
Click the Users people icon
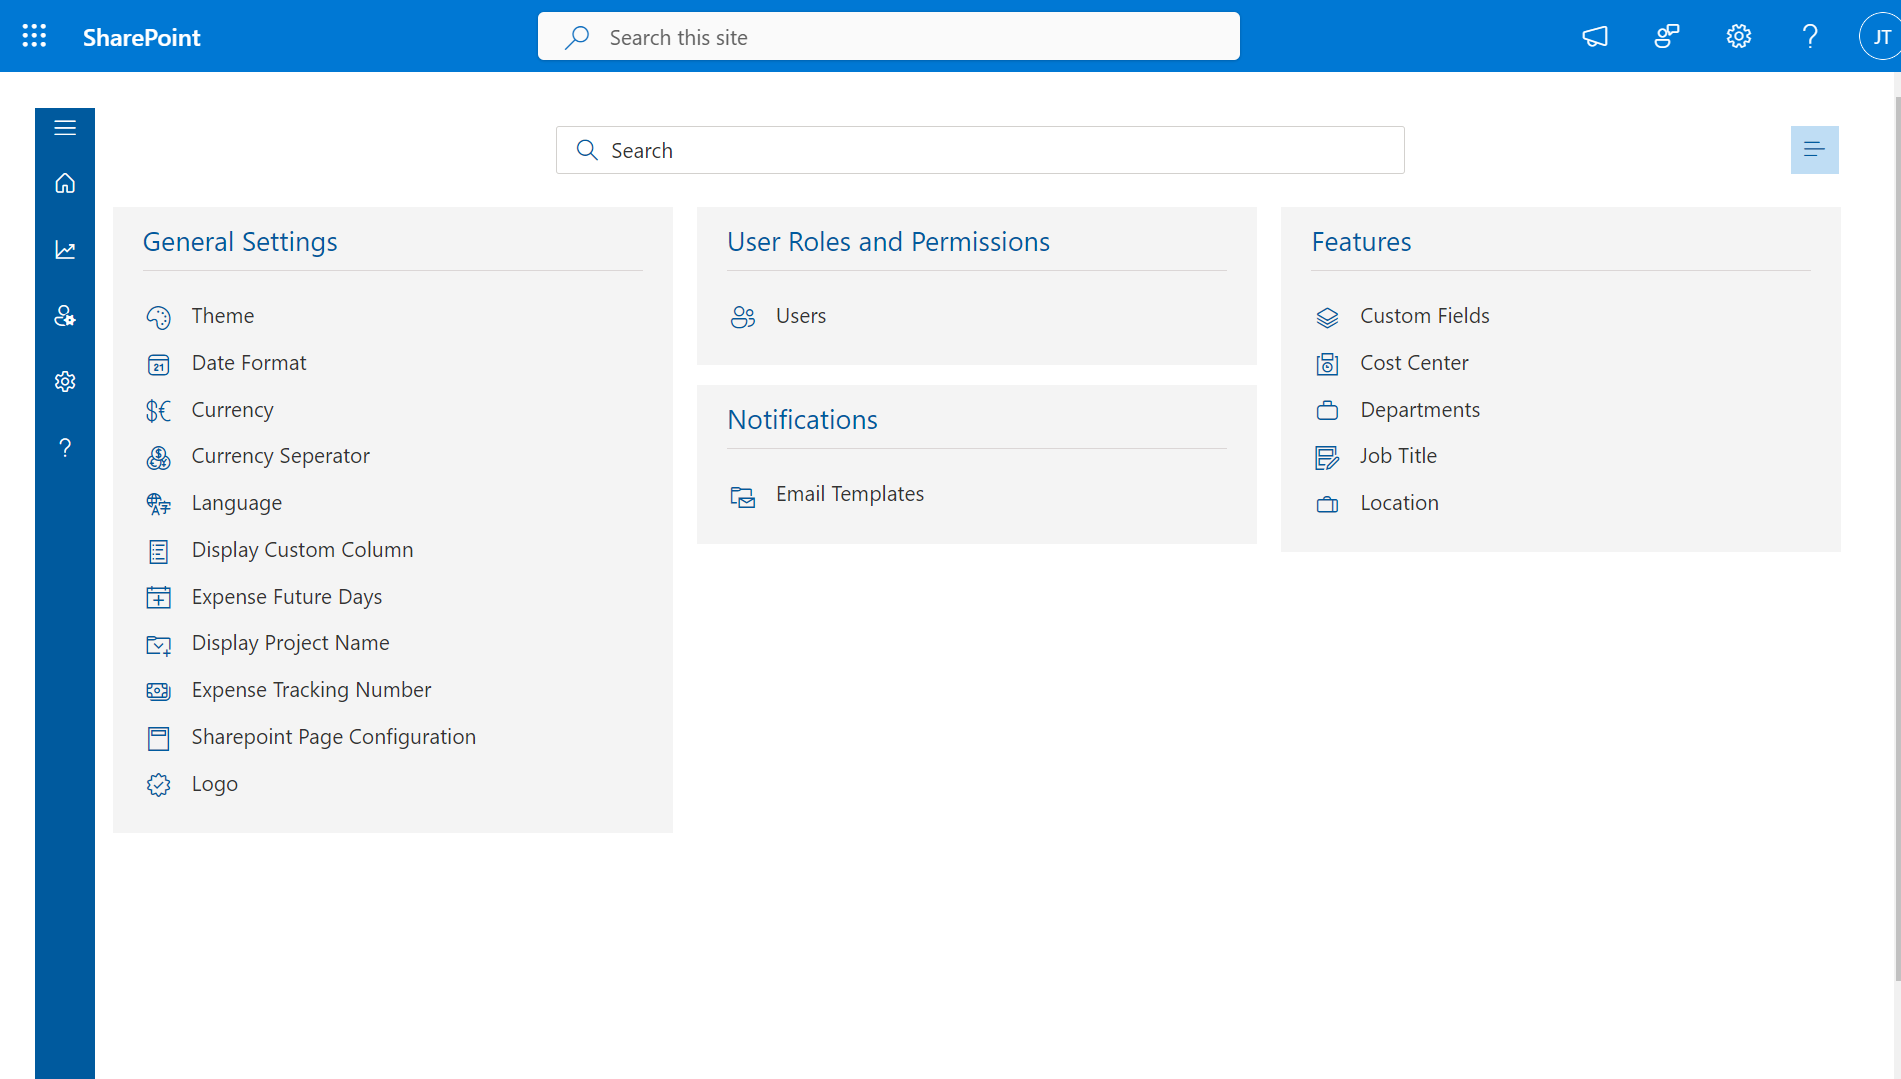742,317
